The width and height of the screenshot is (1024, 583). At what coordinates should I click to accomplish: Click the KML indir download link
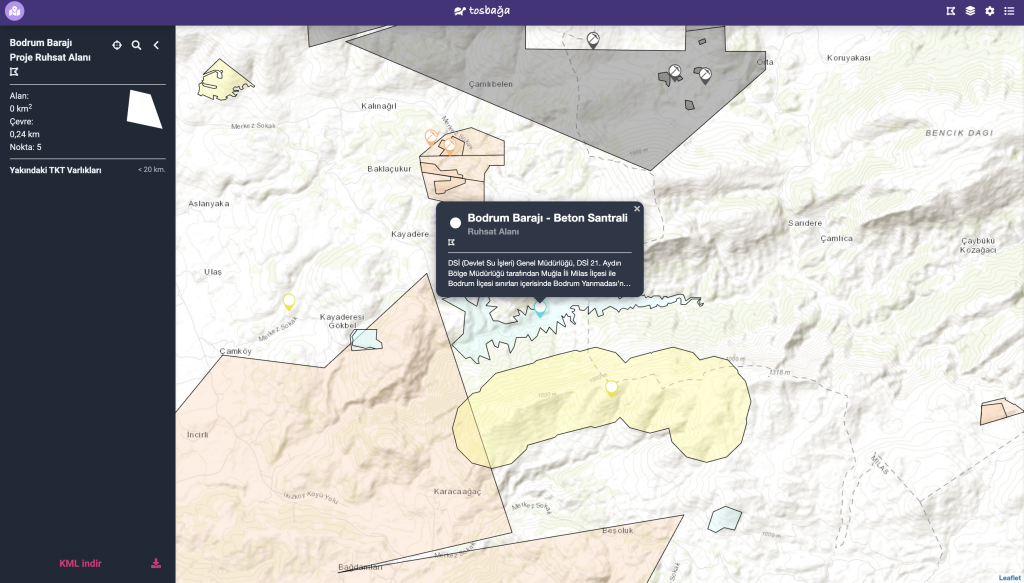[80, 563]
